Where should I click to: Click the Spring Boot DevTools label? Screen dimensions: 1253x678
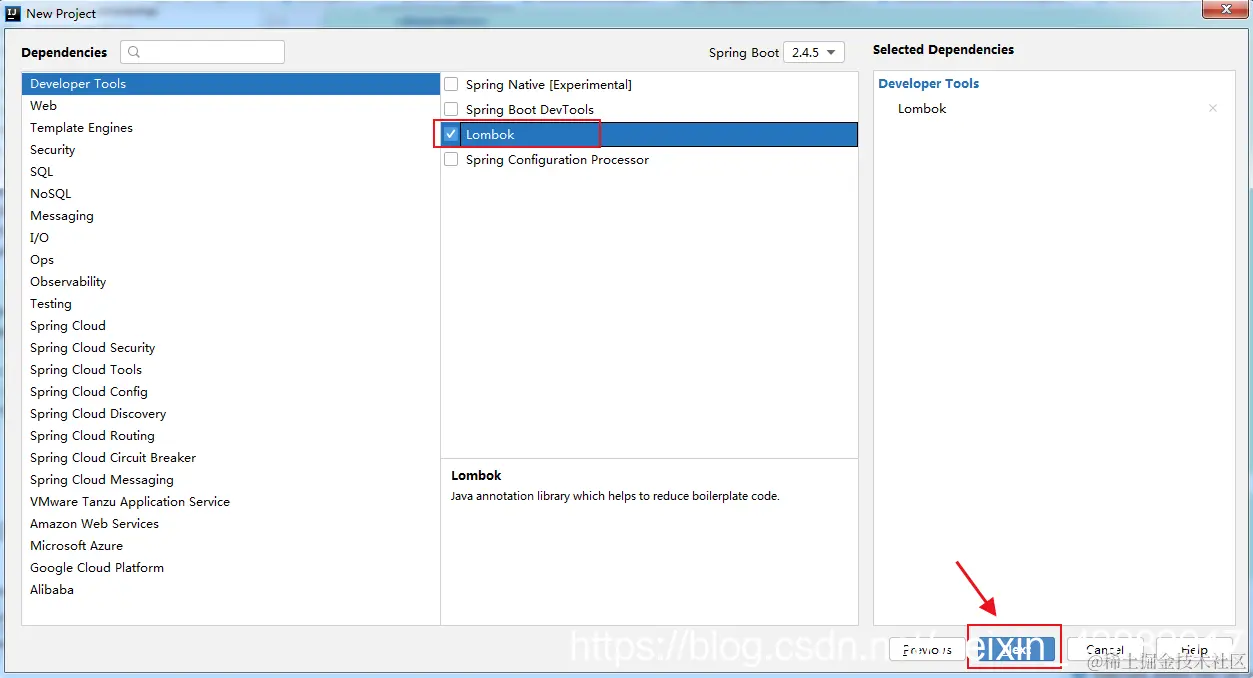click(530, 109)
